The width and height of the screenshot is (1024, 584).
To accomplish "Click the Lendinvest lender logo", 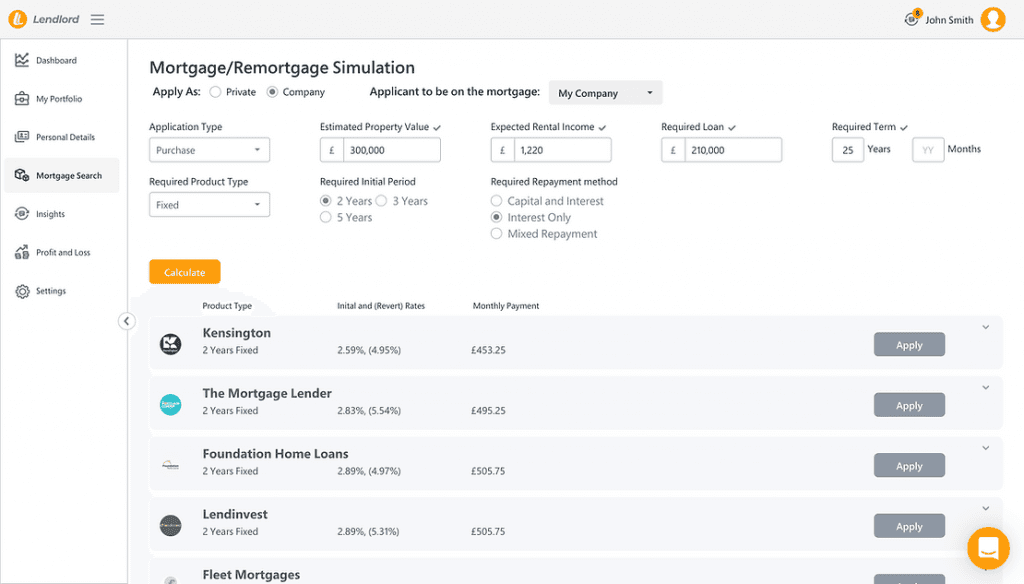I will click(170, 525).
